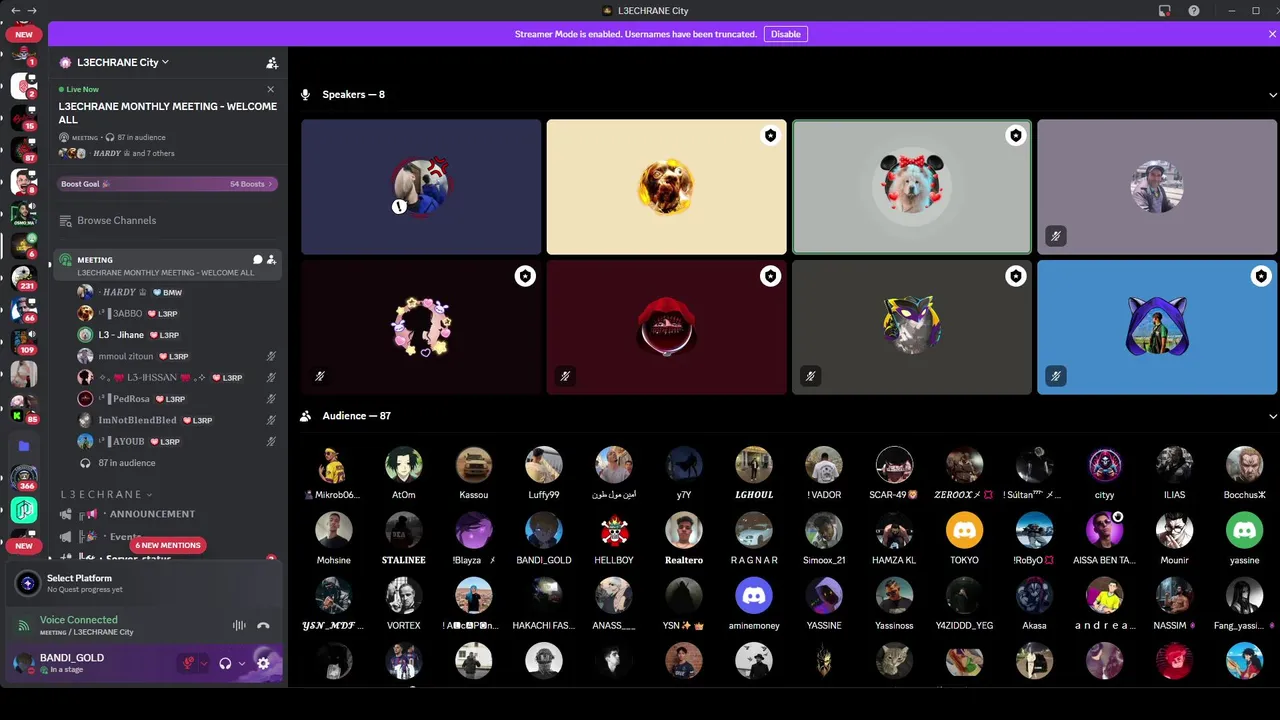Click moderator shield on the blue speaker tile

pyautogui.click(x=1261, y=276)
